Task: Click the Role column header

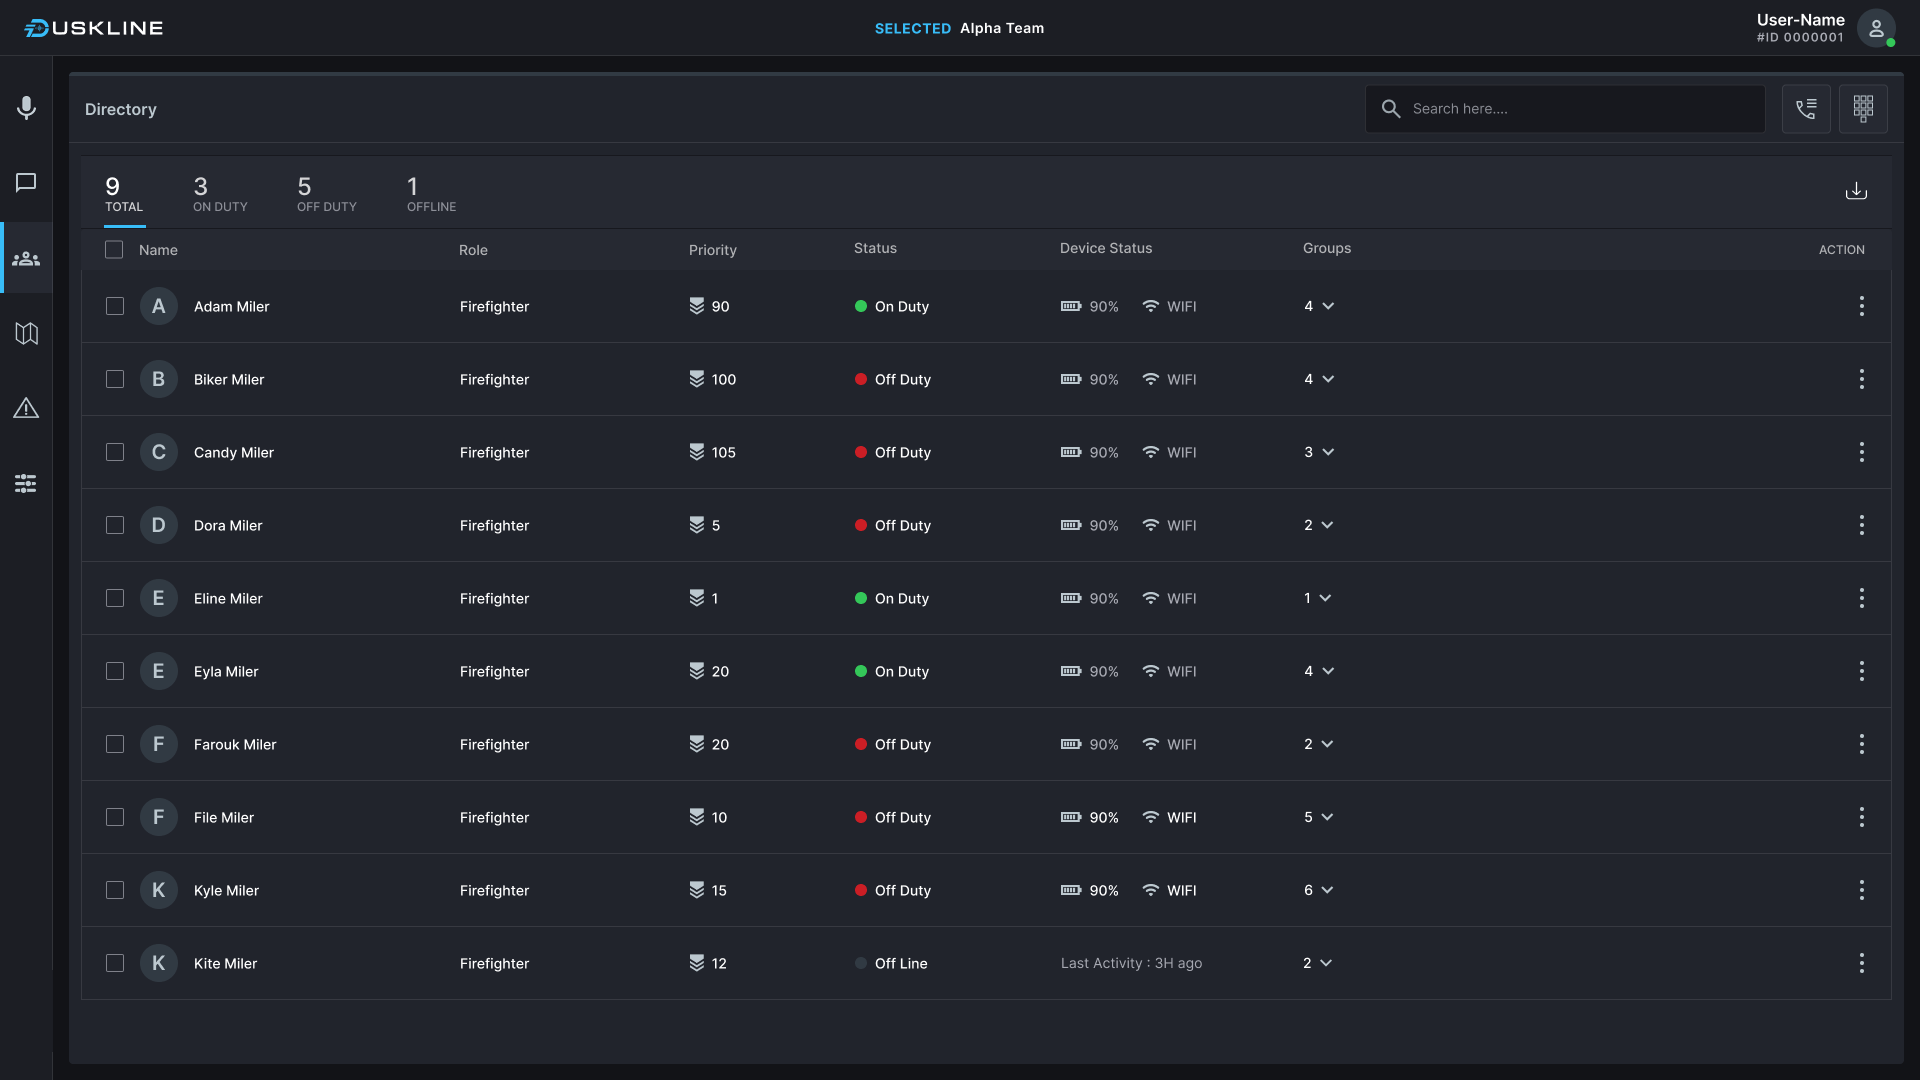Action: click(x=473, y=250)
